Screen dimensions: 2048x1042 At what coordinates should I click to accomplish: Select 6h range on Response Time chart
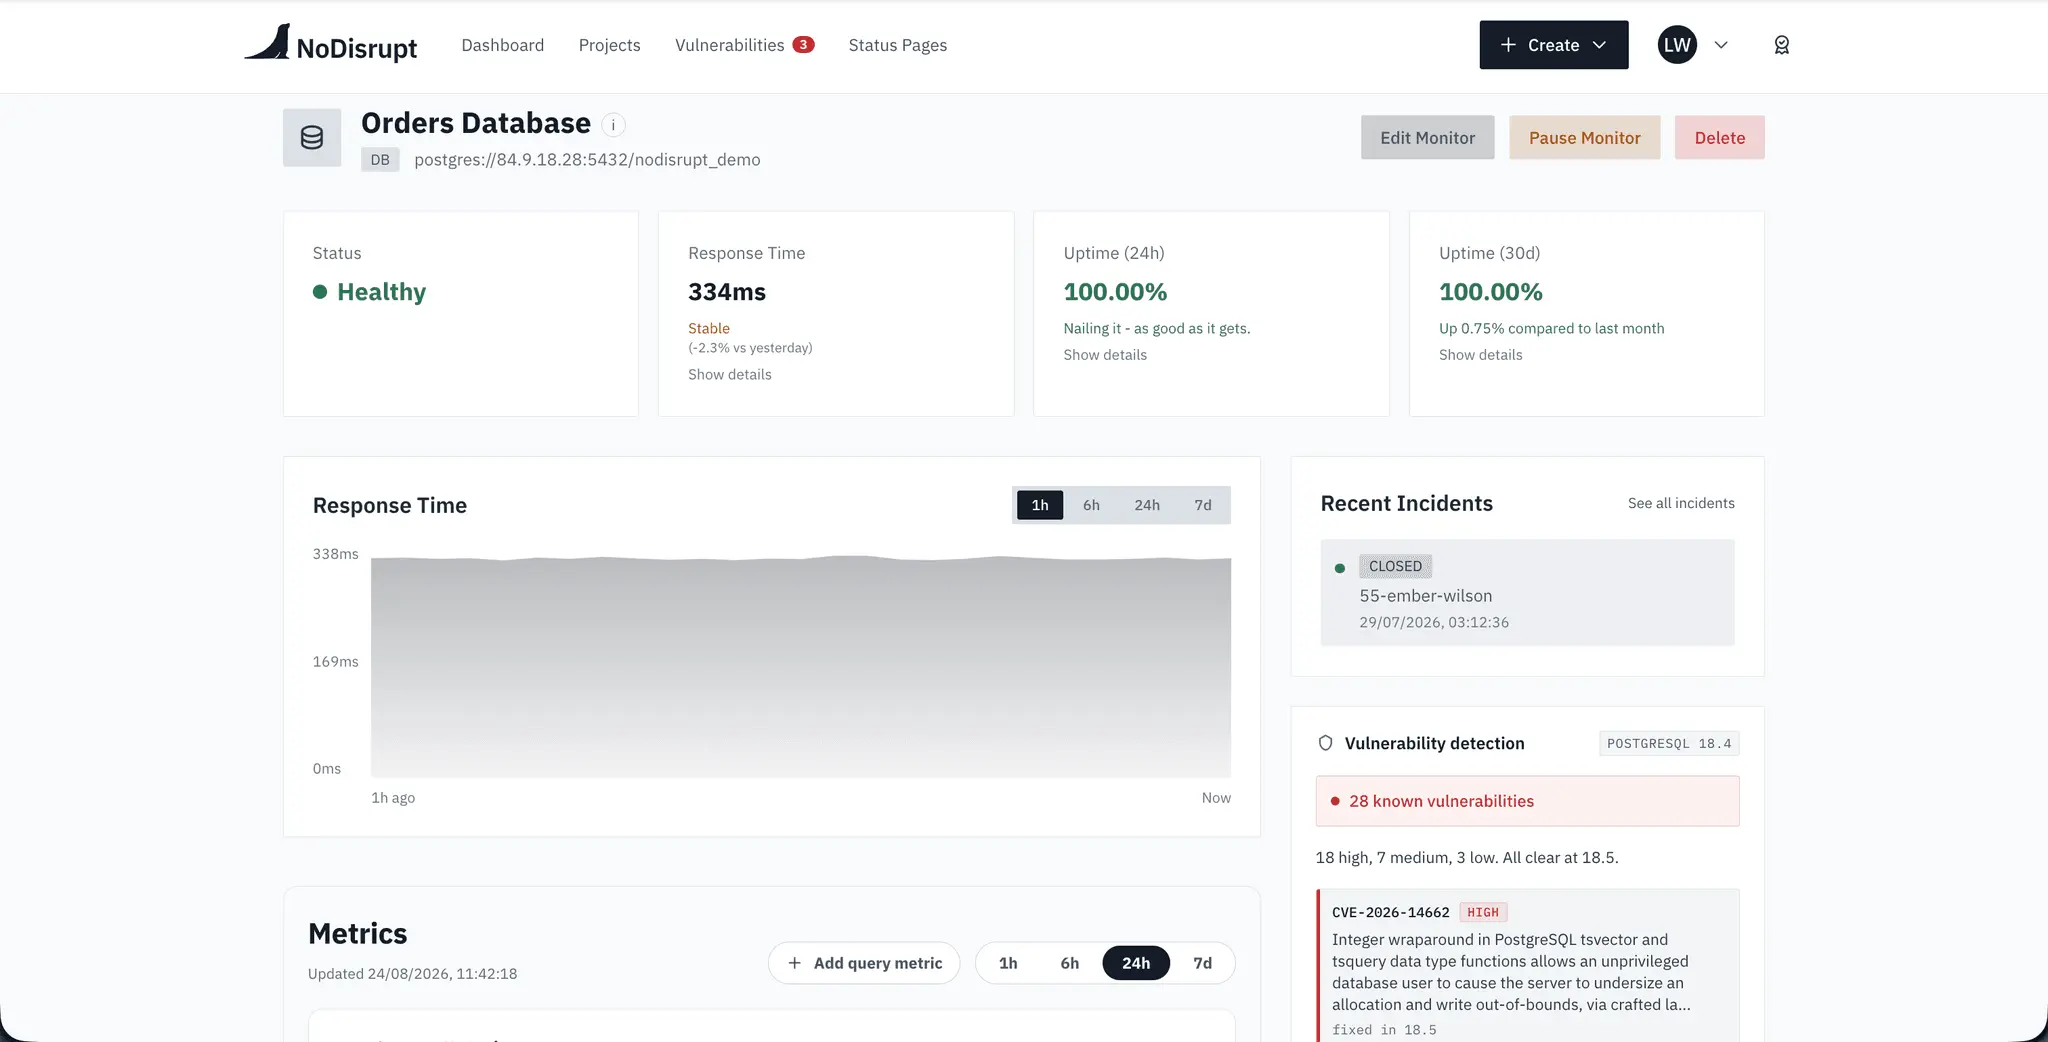pos(1091,505)
